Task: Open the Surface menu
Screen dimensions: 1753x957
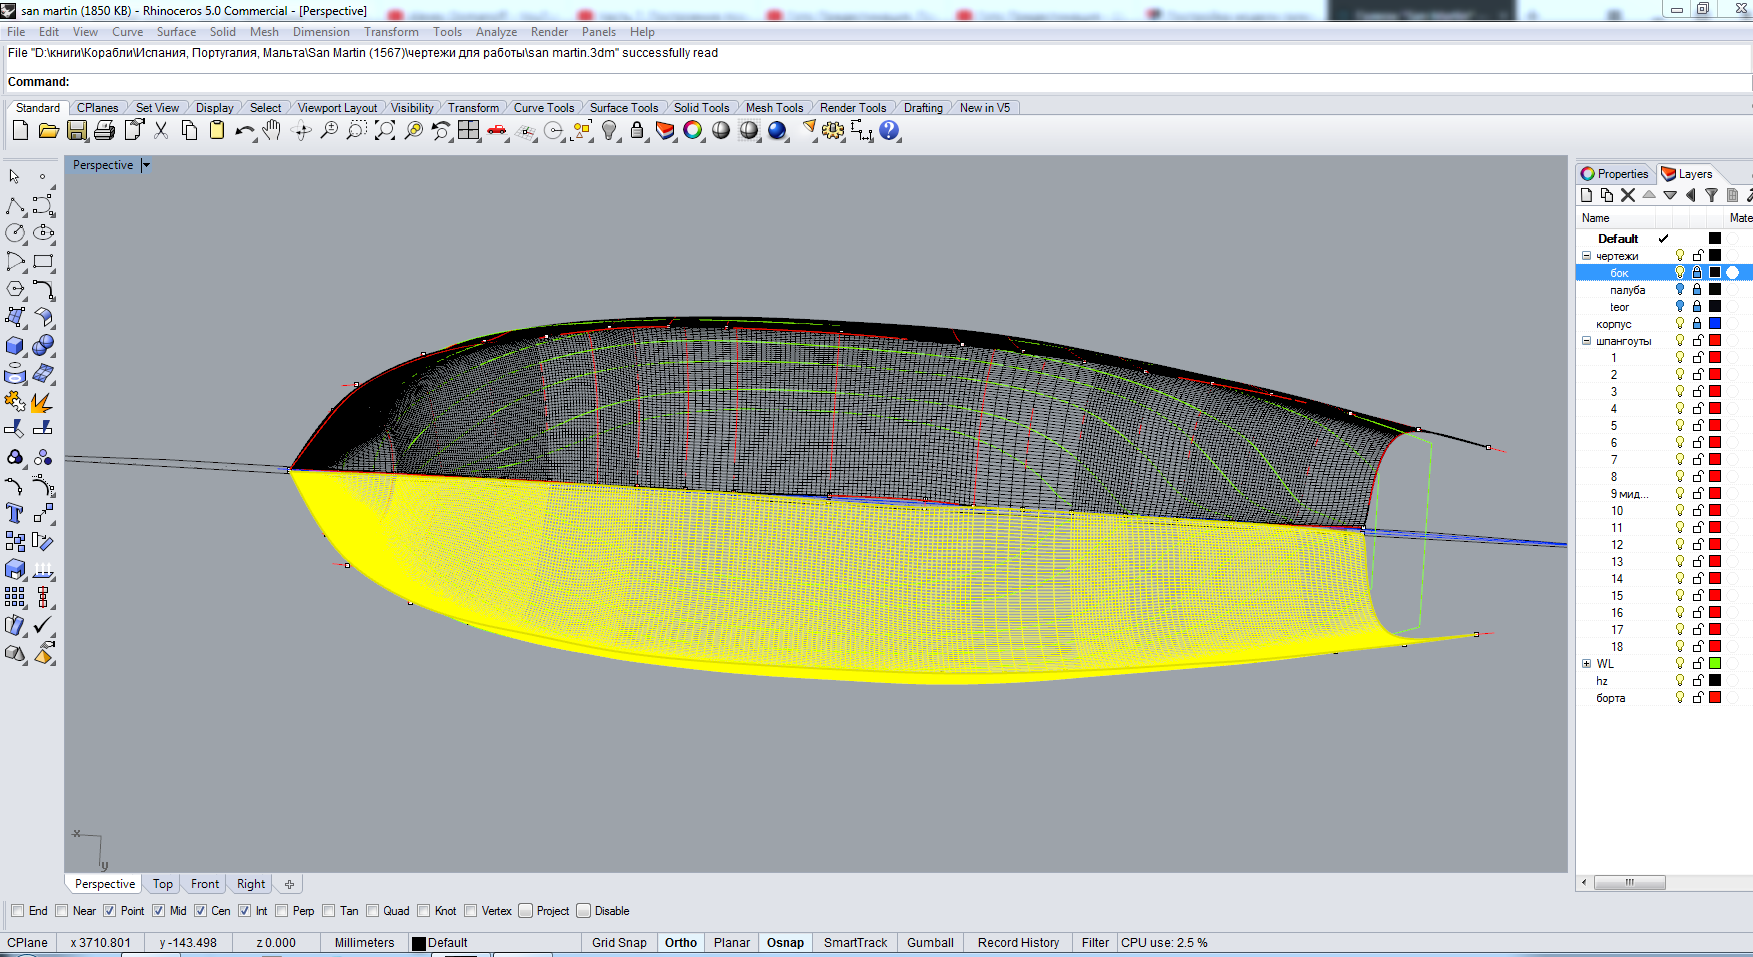Action: click(176, 32)
